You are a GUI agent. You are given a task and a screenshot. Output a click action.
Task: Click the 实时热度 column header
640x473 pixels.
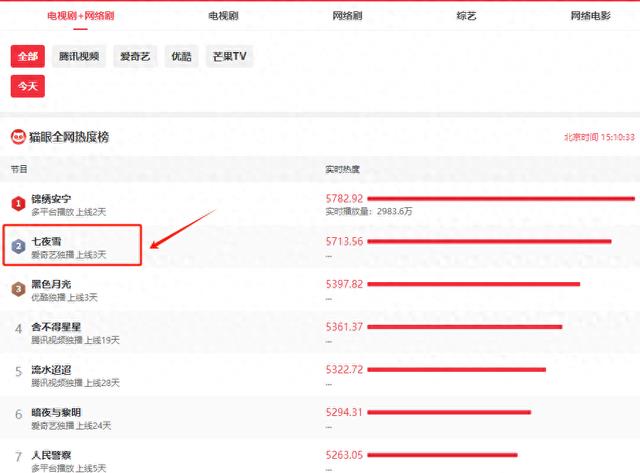coord(342,169)
